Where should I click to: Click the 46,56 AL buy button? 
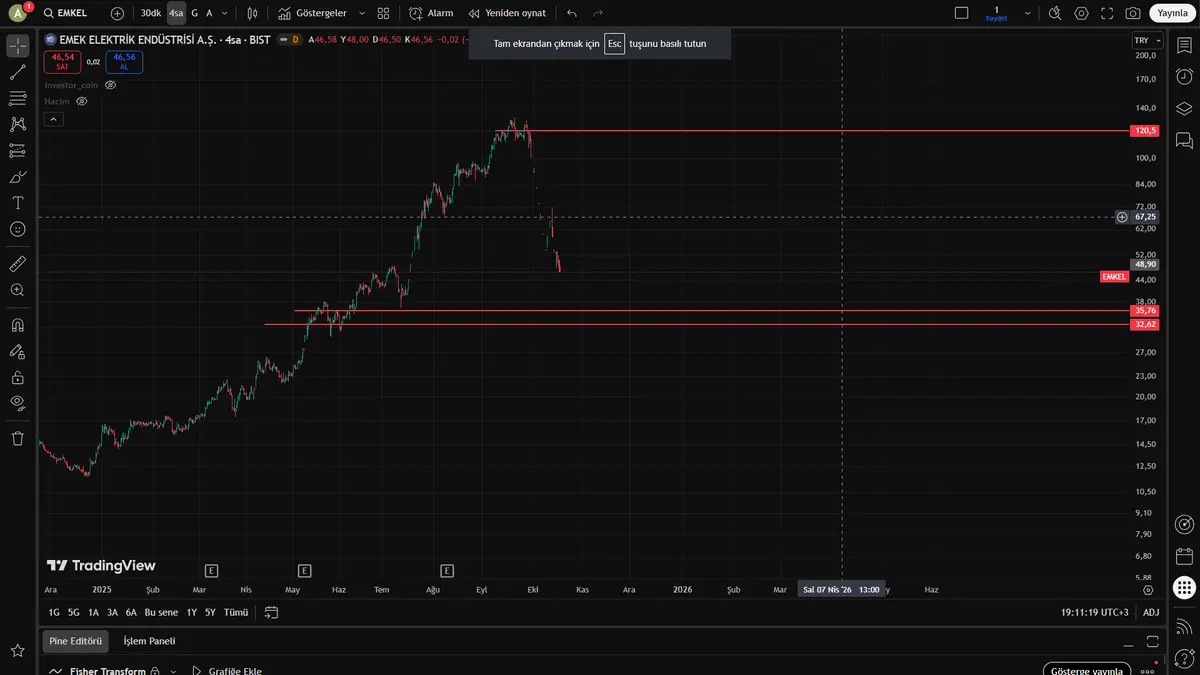(x=124, y=62)
